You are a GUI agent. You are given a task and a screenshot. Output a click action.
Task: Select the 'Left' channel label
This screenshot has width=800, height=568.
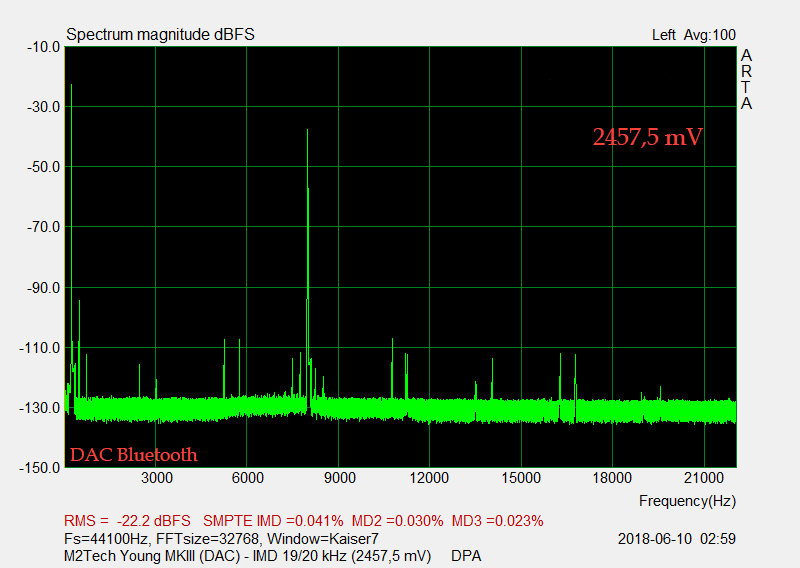(663, 35)
